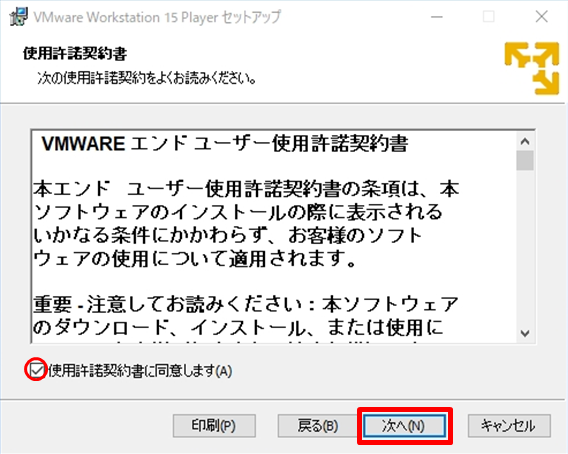Toggle the 使用許諾契約書に同意します checkbox

point(36,370)
